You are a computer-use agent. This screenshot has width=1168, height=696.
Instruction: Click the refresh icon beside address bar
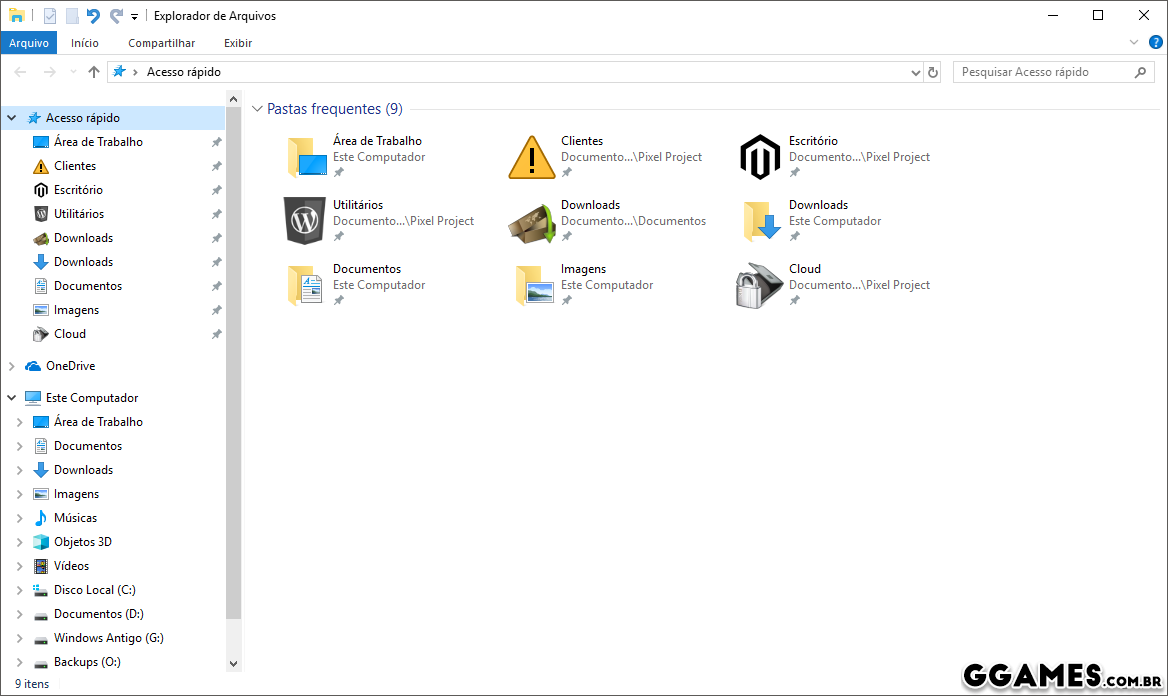pos(933,72)
